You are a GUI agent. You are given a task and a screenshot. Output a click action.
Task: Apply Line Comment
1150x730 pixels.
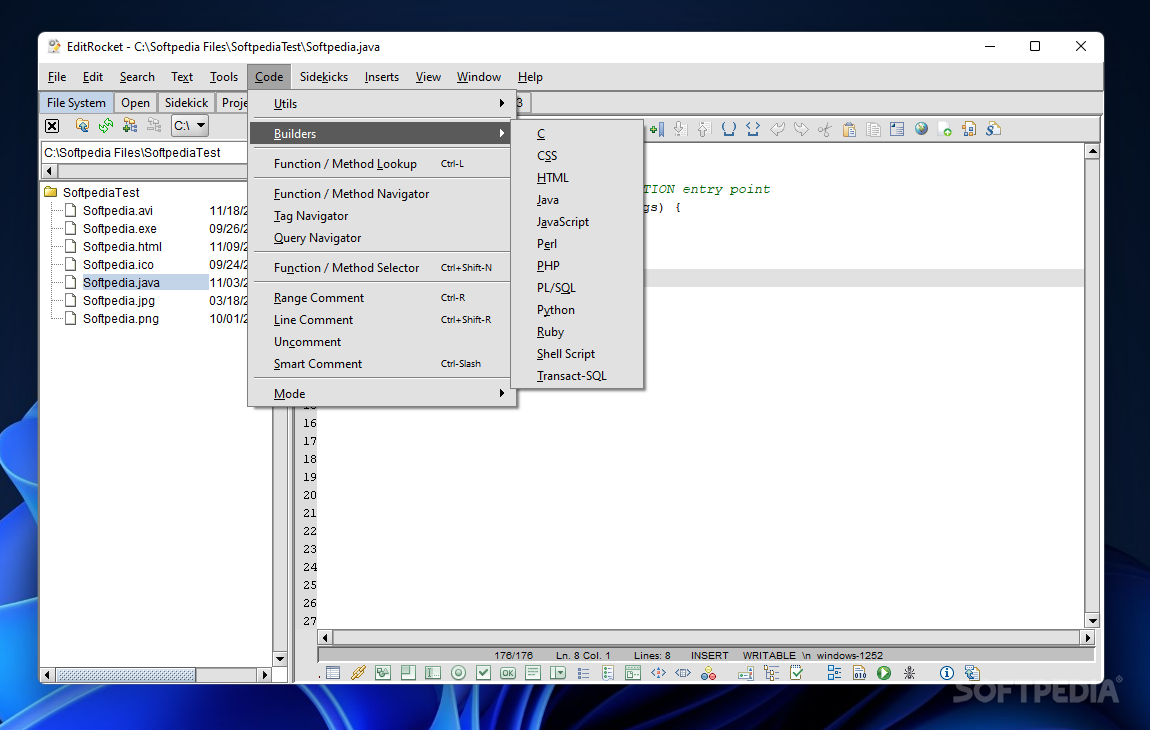pyautogui.click(x=381, y=320)
